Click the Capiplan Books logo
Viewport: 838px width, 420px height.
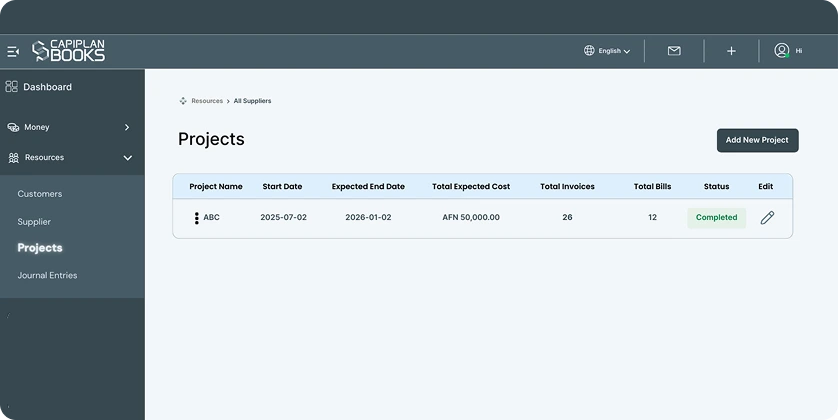pos(68,51)
